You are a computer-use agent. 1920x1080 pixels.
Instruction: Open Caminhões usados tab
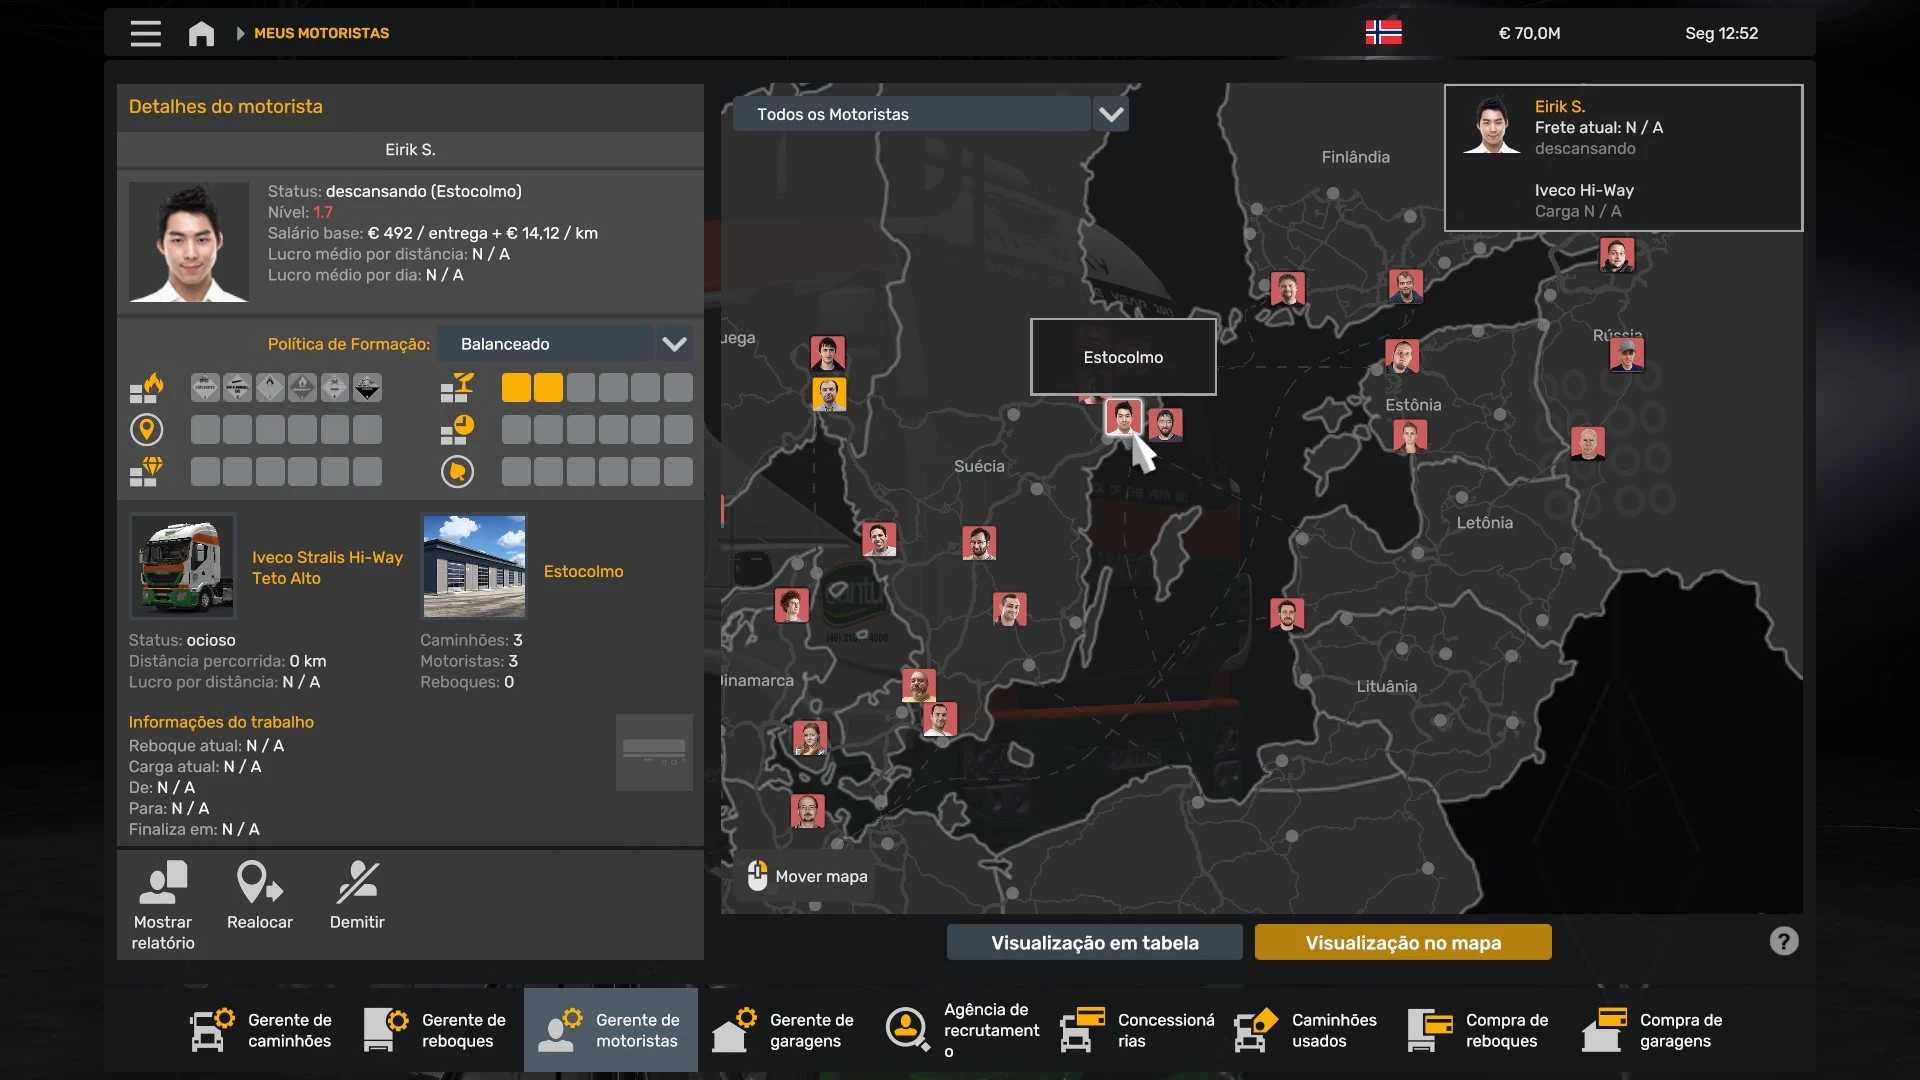(1306, 1030)
